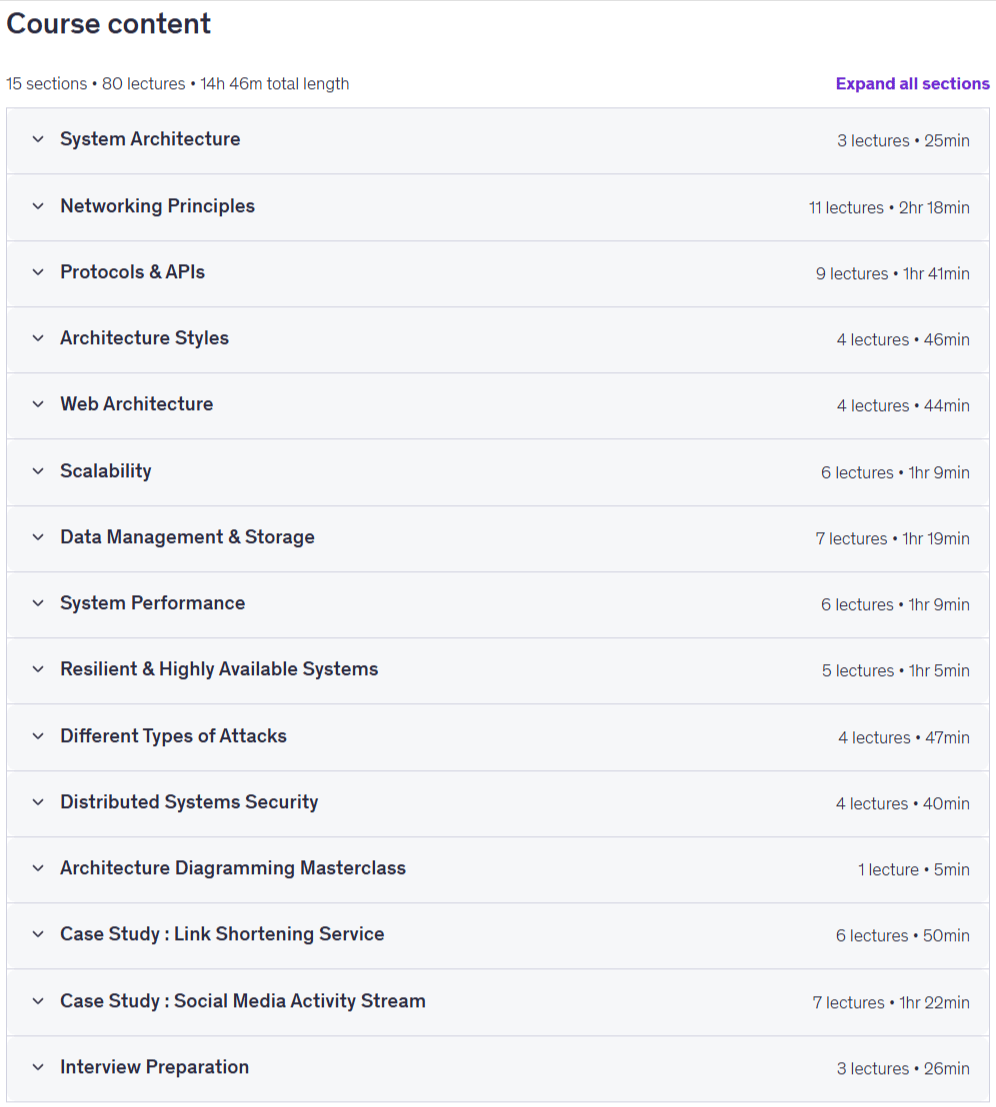The height and width of the screenshot is (1107, 996).
Task: Click '11 lectures • 2hr 18min' duration text
Action: [x=889, y=208]
